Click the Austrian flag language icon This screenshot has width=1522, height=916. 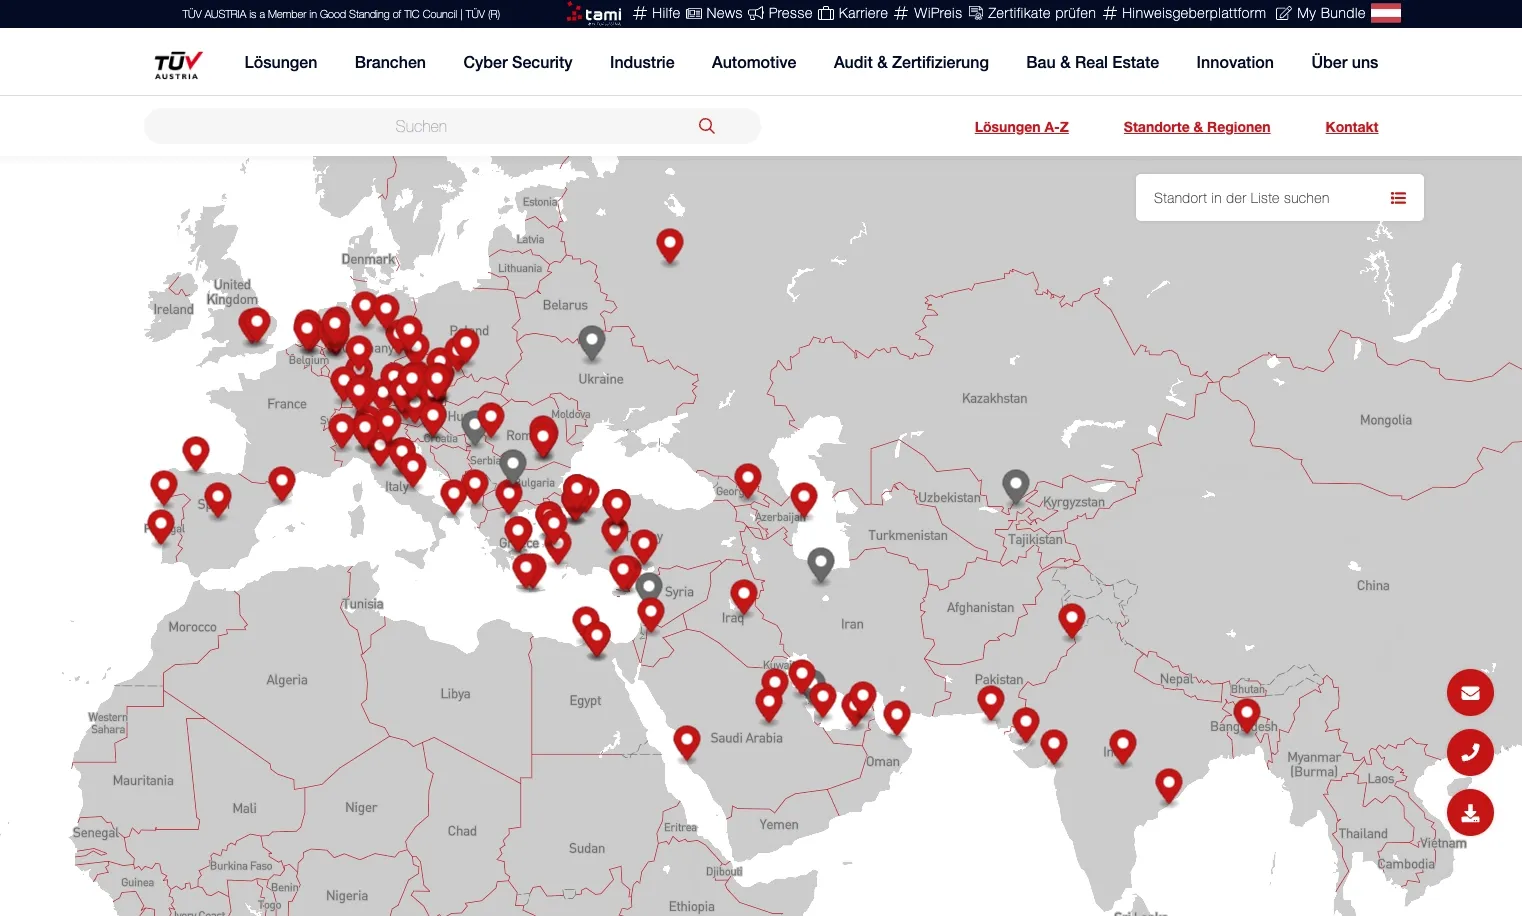pos(1385,13)
